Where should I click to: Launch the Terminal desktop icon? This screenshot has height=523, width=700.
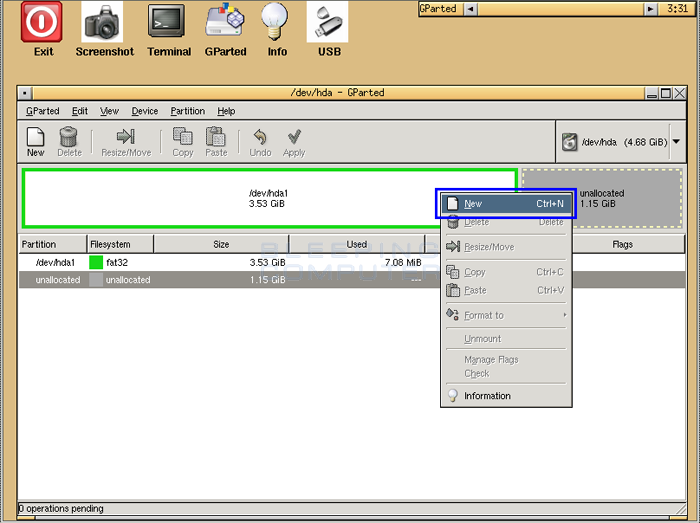pyautogui.click(x=168, y=29)
